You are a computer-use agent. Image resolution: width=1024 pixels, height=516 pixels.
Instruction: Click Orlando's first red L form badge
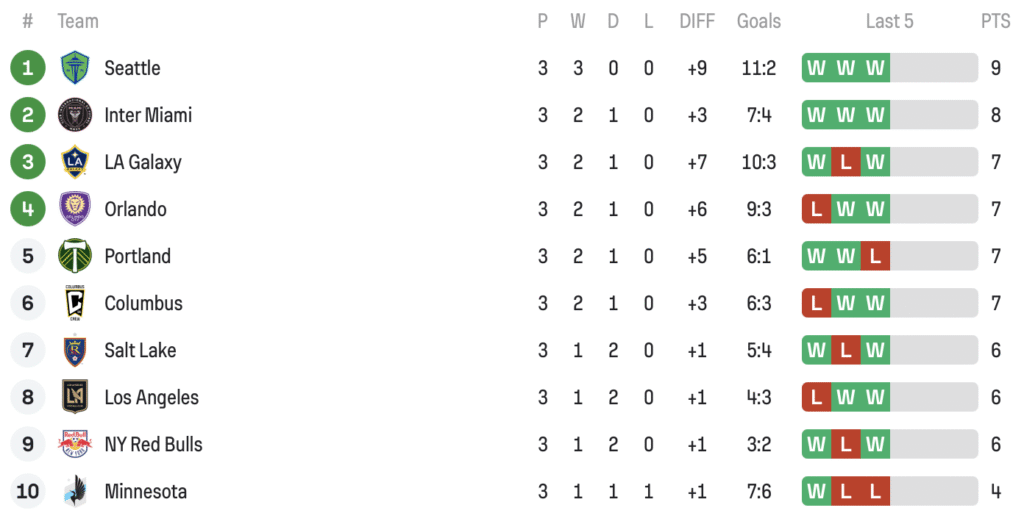816,209
